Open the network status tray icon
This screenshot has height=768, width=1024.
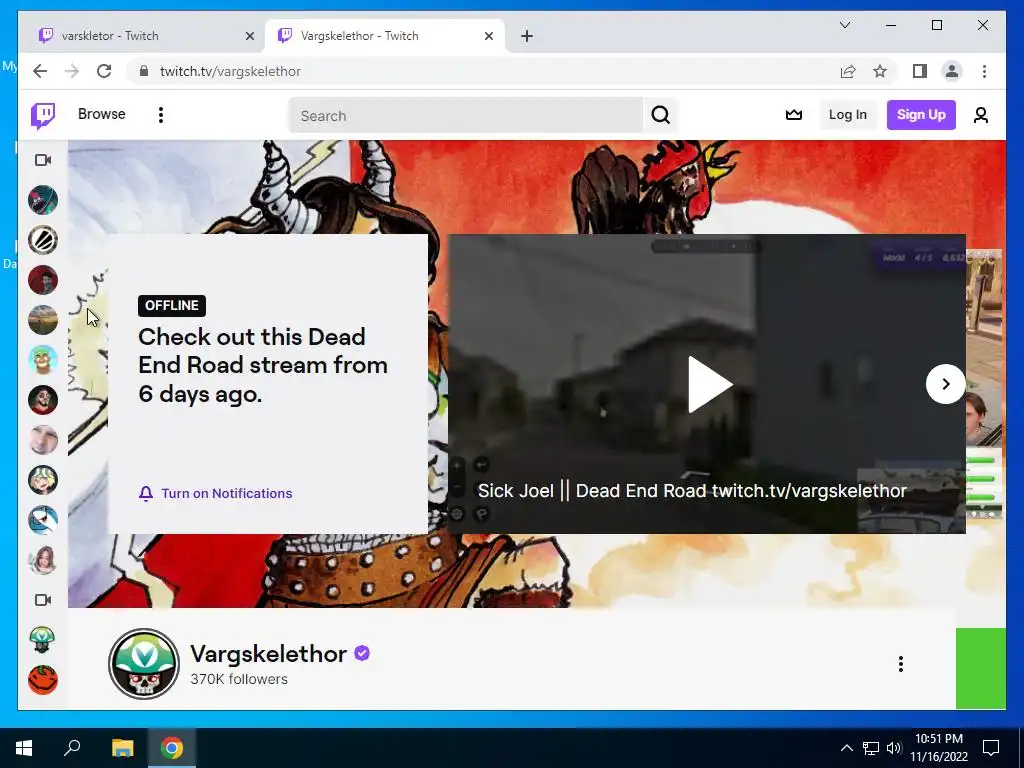tap(871, 748)
